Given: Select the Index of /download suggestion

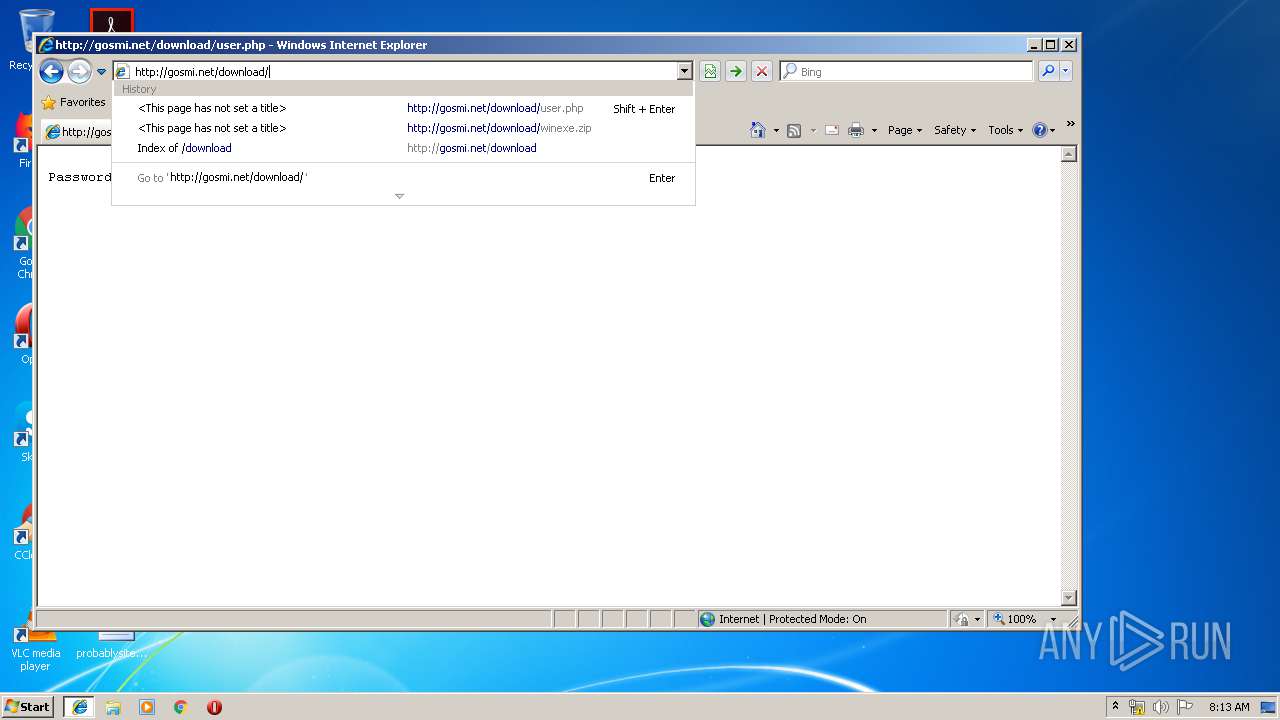Looking at the screenshot, I should [403, 148].
